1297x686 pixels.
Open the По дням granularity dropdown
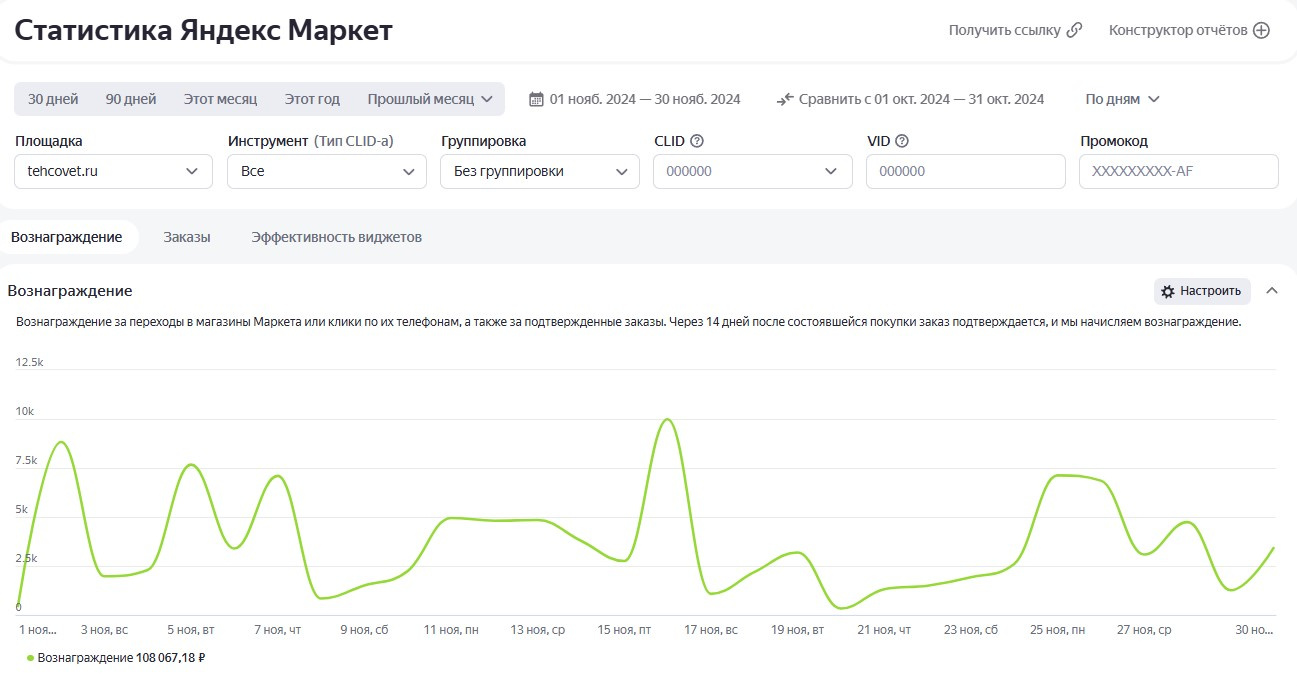click(x=1123, y=99)
